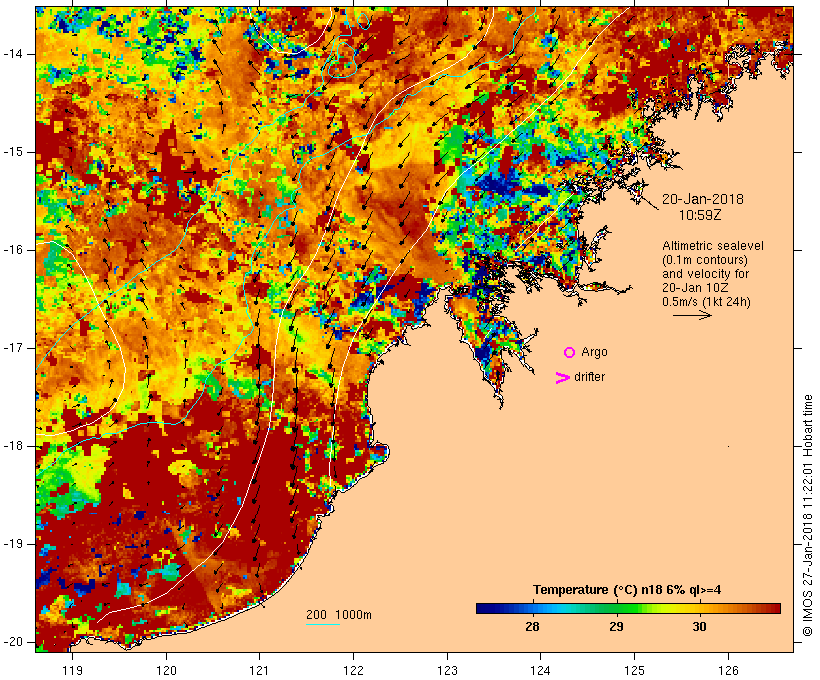Click the '30' colorbar tick label
820x680 pixels.
click(699, 627)
